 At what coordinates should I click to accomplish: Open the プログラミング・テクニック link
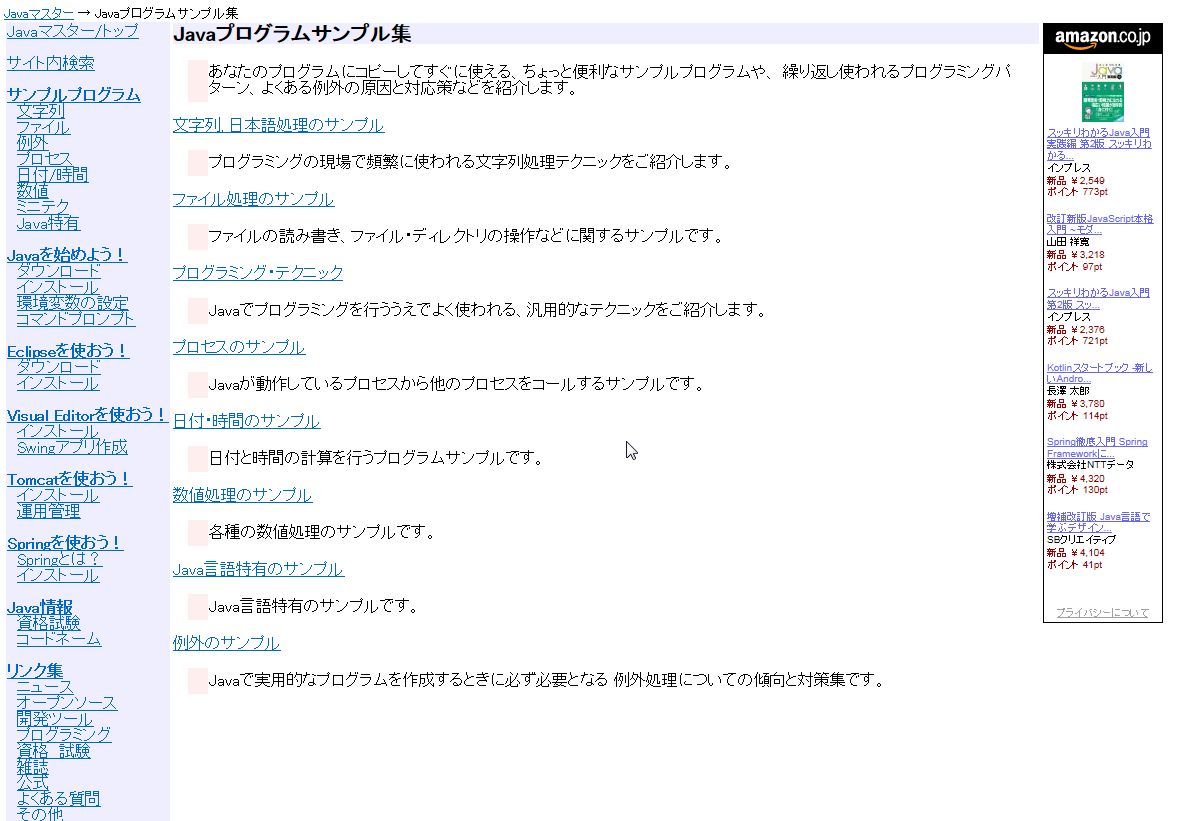pos(258,273)
